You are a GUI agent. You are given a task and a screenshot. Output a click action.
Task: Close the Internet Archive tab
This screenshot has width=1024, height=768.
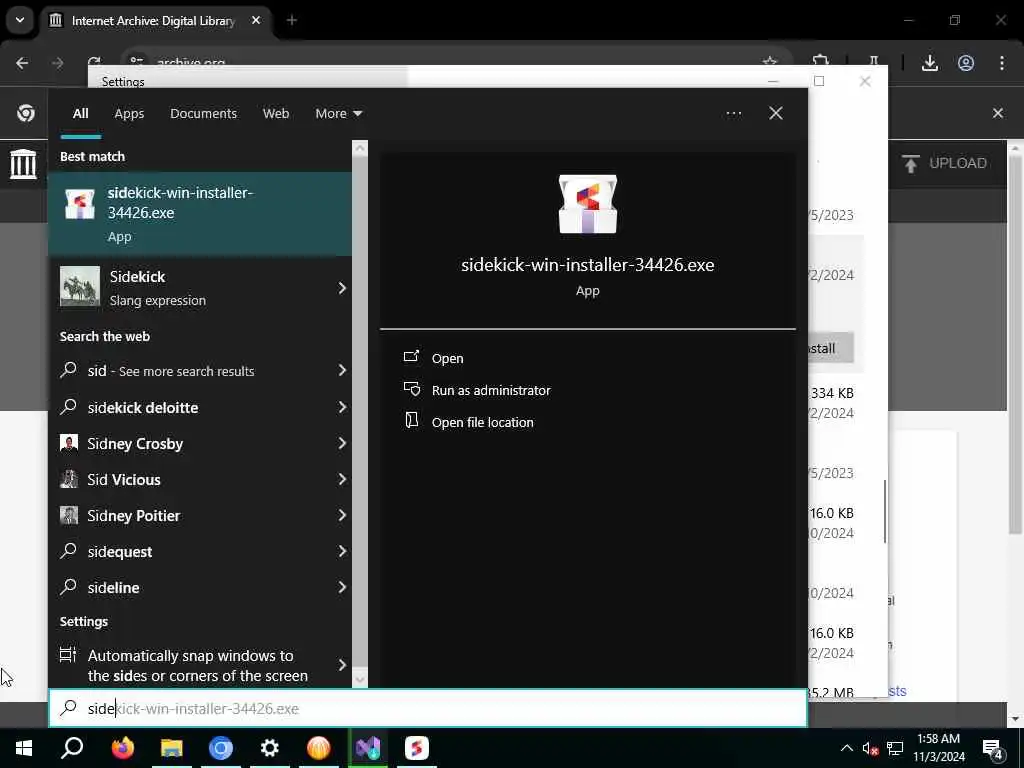pos(256,20)
